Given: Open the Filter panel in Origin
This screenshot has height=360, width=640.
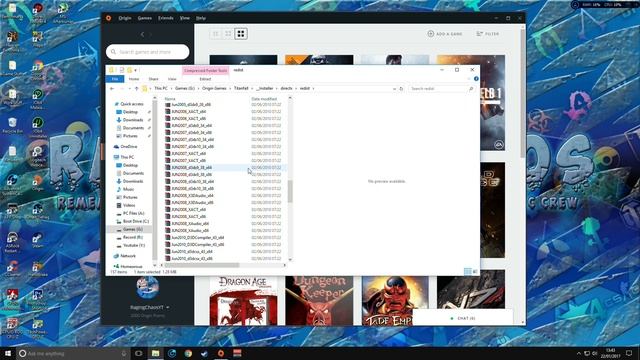Looking at the screenshot, I should point(488,34).
